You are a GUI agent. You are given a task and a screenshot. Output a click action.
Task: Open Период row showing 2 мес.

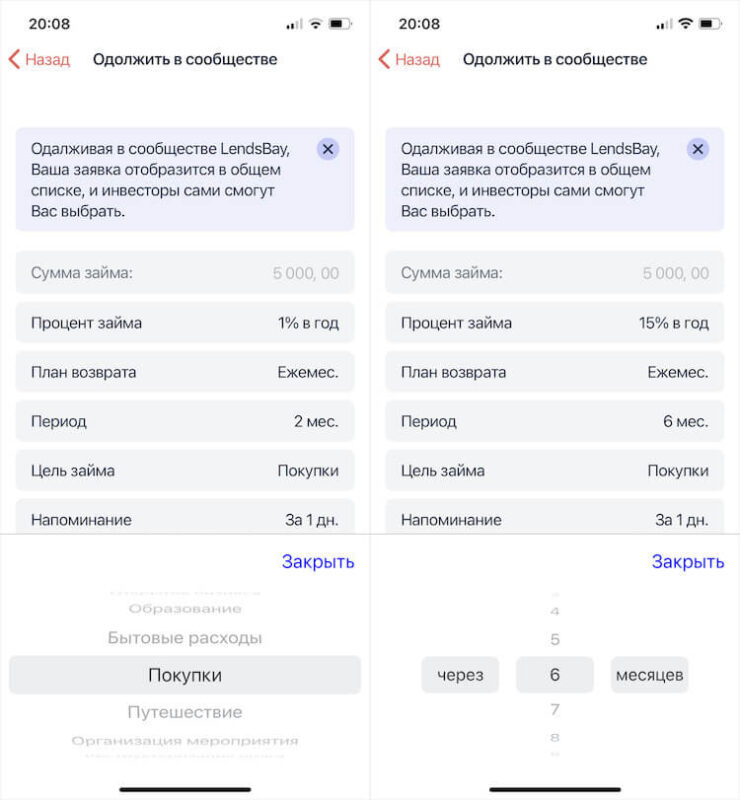pos(185,421)
